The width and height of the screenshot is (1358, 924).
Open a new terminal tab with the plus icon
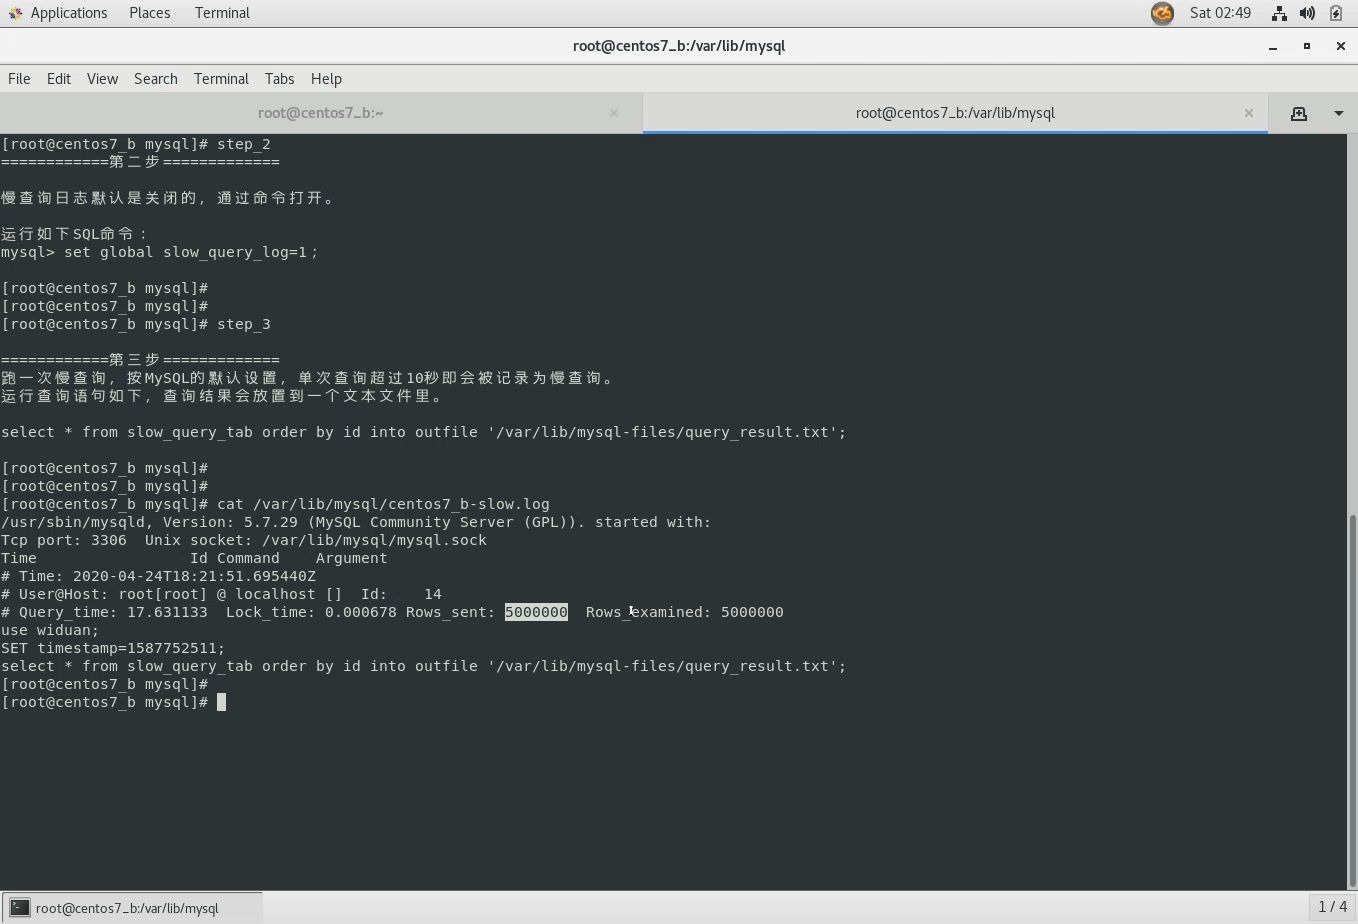tap(1298, 113)
